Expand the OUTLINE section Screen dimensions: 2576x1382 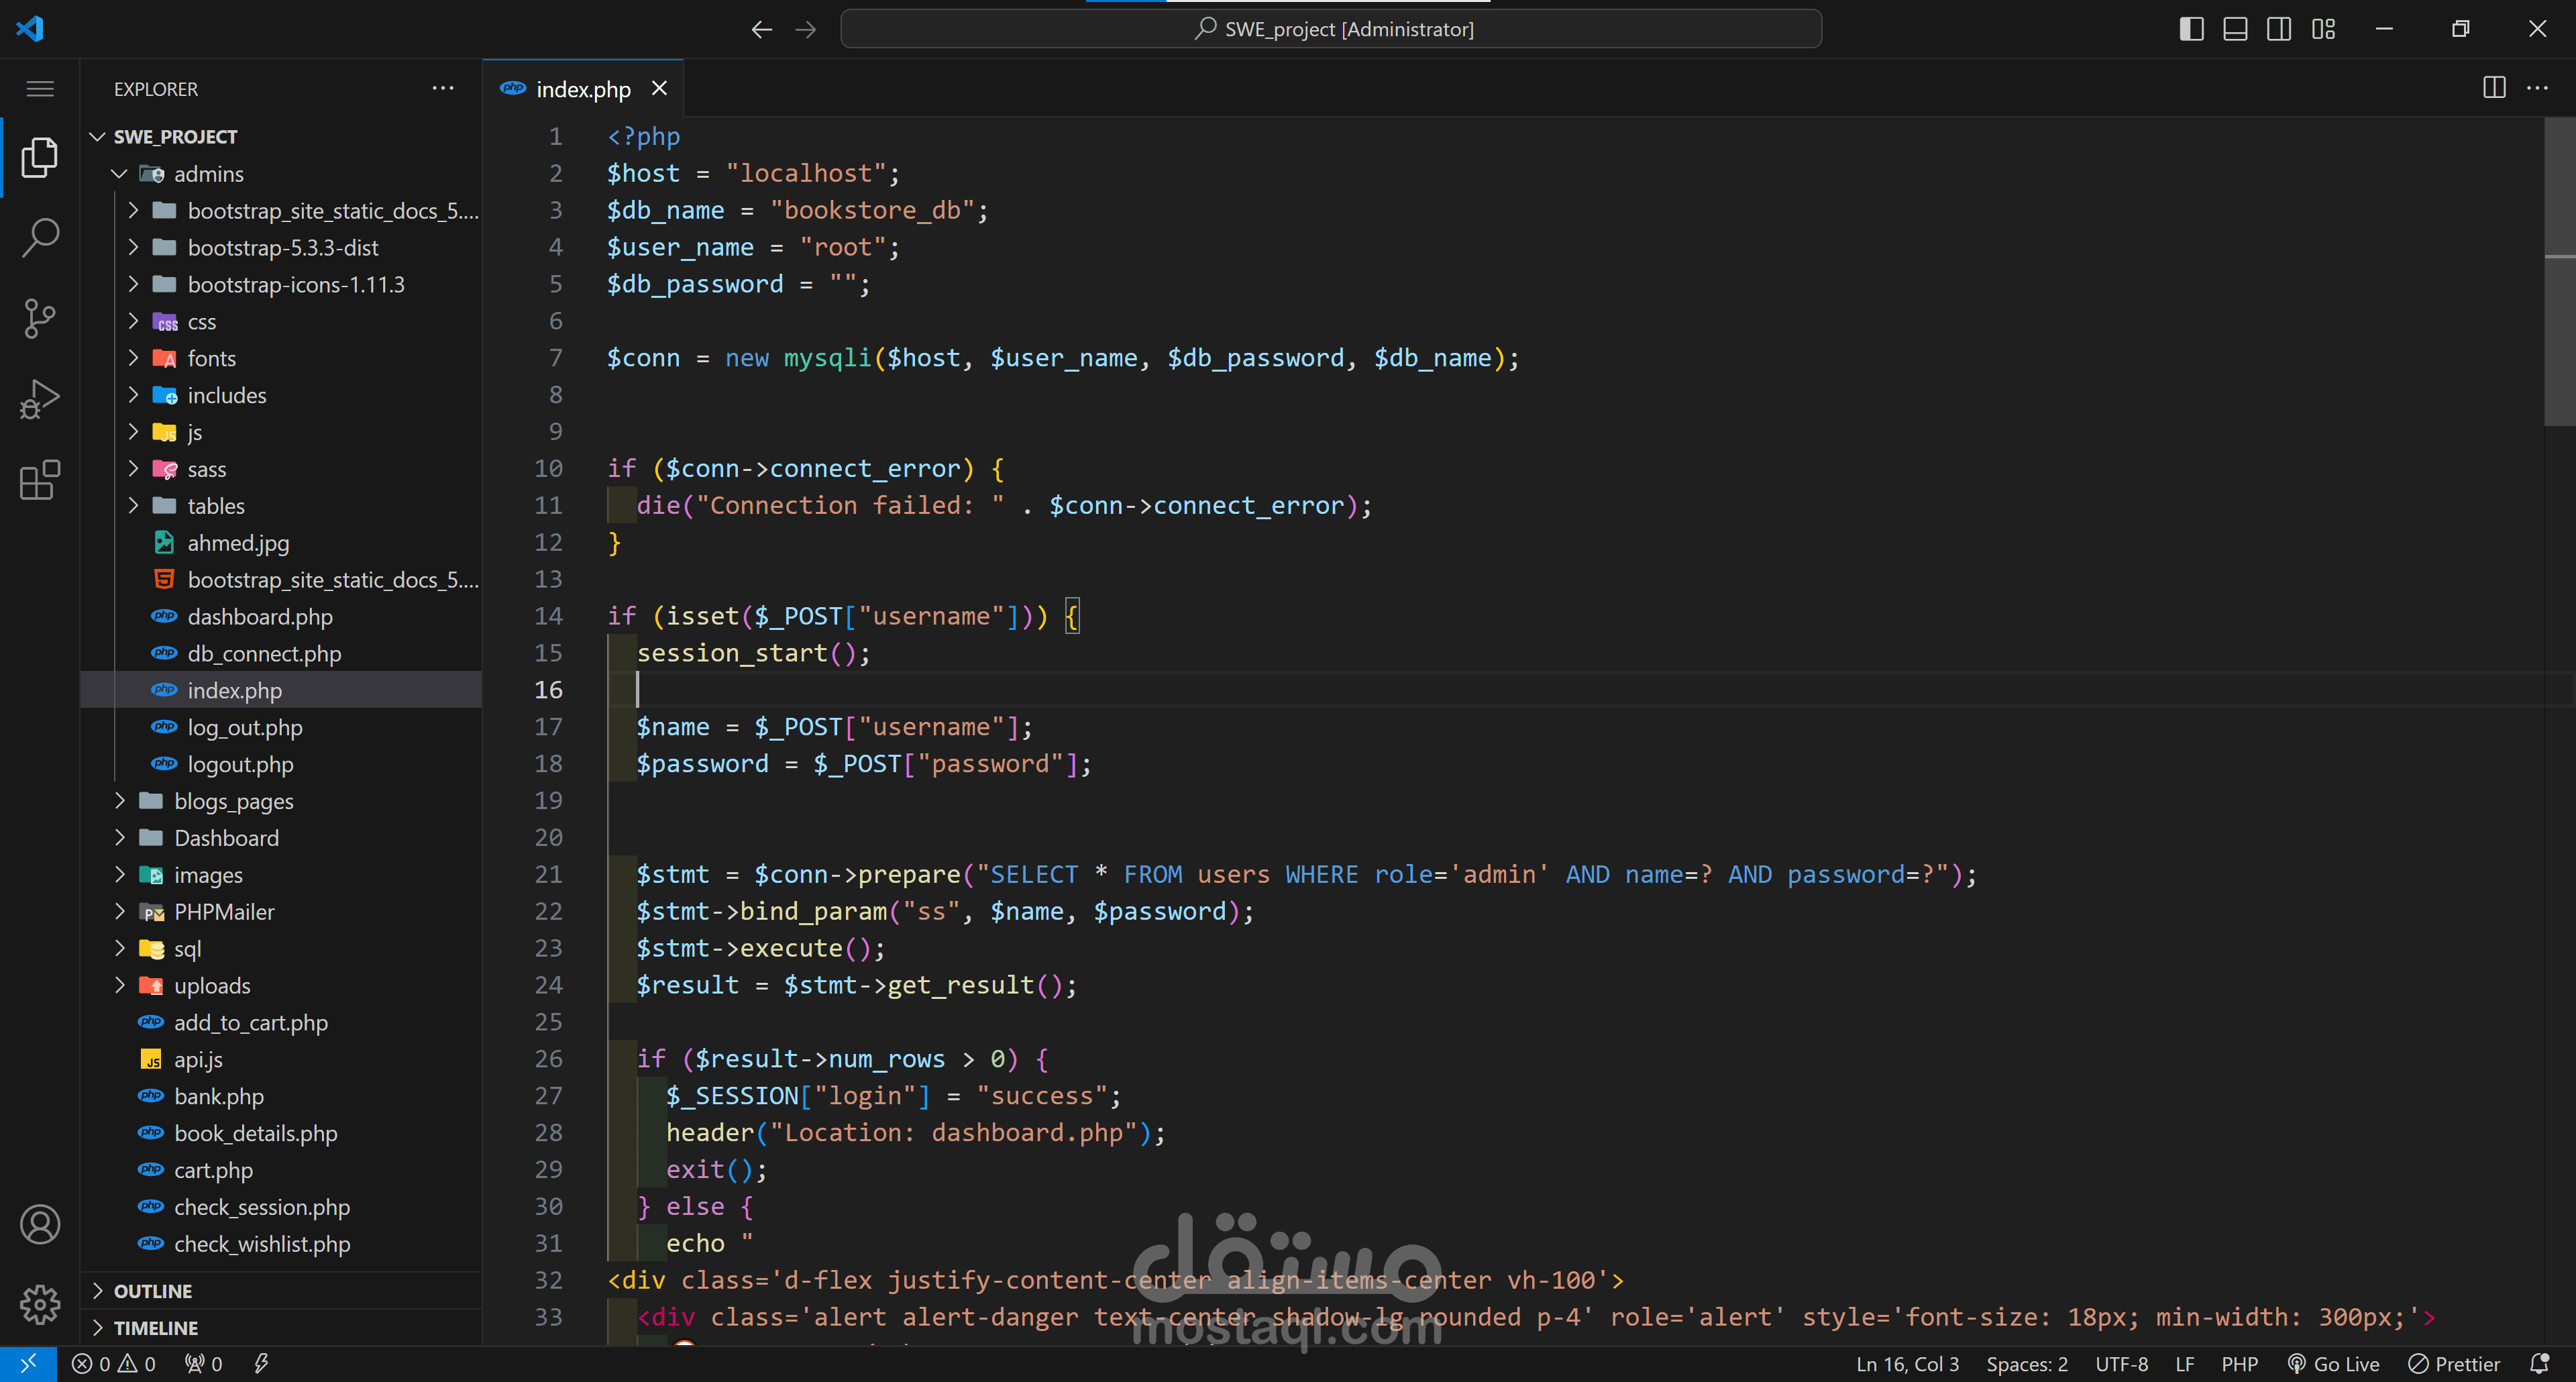(x=152, y=1291)
